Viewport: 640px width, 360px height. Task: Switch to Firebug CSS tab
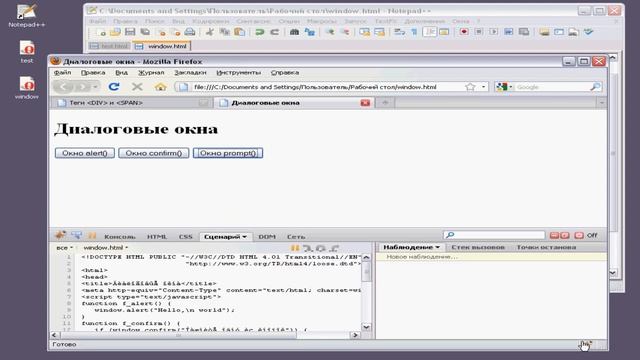pyautogui.click(x=185, y=237)
